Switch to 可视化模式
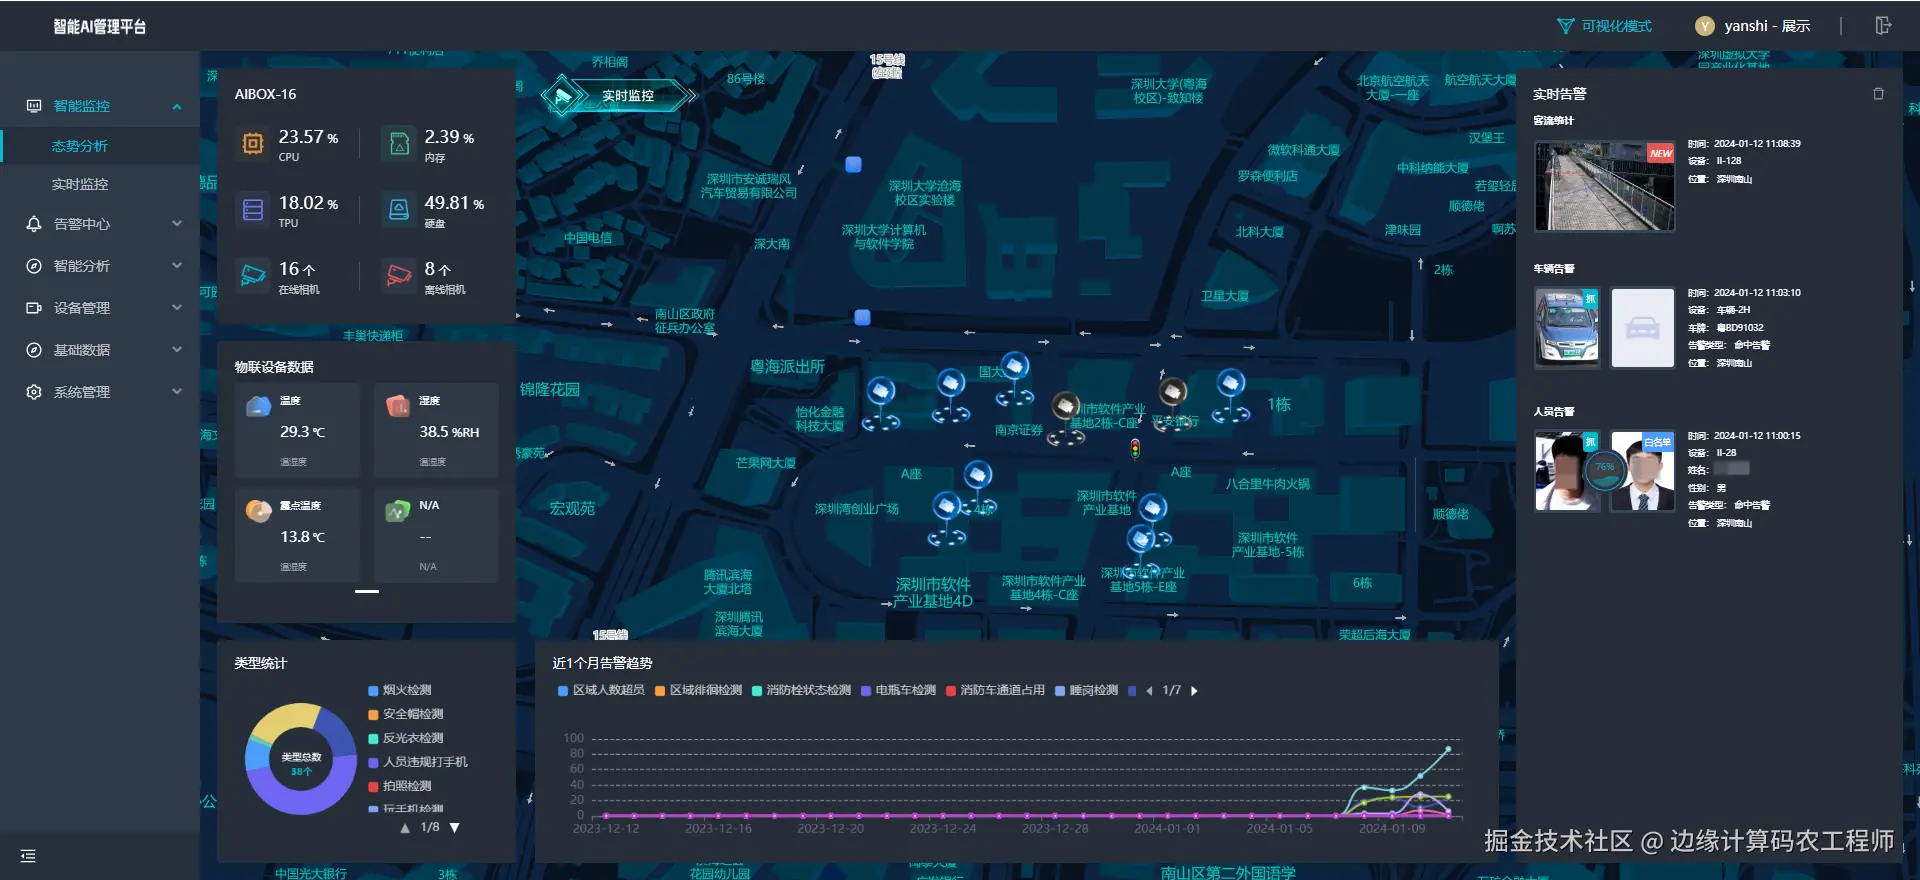The height and width of the screenshot is (880, 1920). coord(1605,26)
